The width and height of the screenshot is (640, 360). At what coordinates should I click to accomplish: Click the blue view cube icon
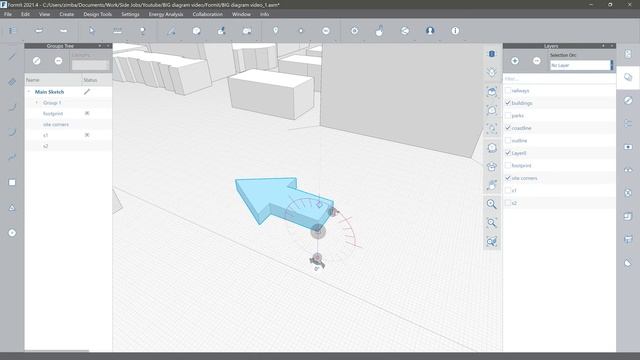point(491,54)
